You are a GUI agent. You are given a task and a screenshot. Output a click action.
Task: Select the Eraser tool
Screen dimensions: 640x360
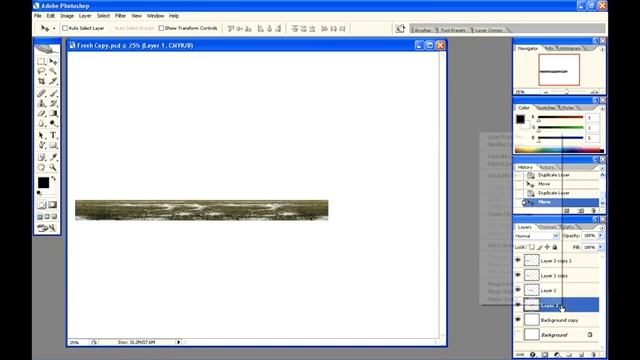(41, 113)
